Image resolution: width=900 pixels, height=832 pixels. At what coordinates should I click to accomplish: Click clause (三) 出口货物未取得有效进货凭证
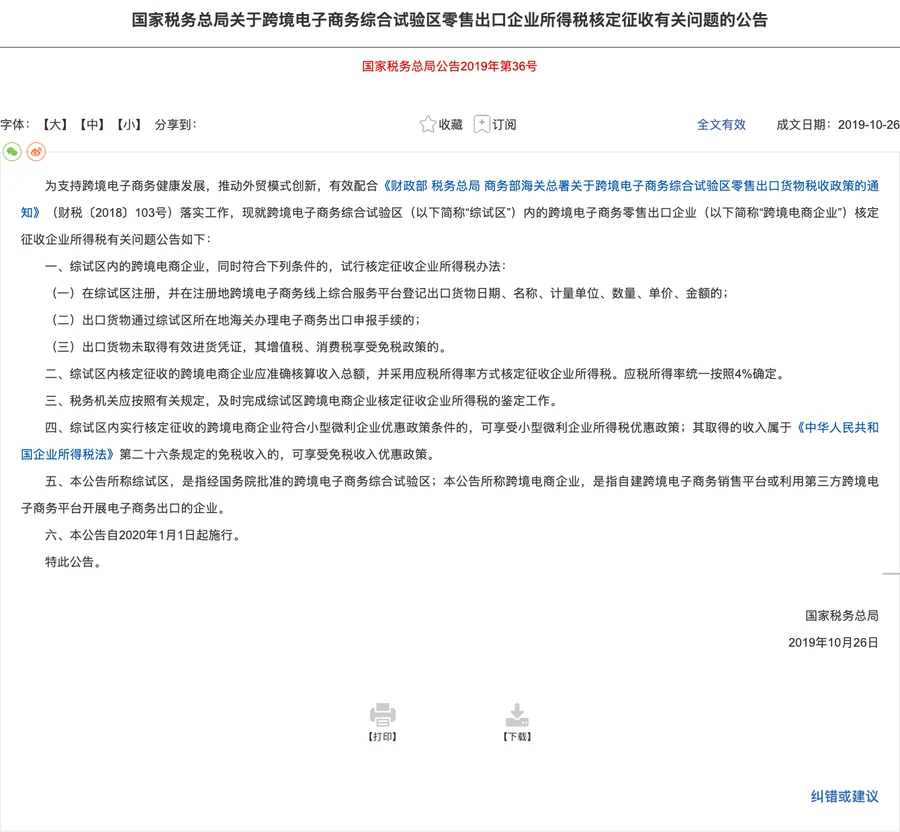point(249,347)
